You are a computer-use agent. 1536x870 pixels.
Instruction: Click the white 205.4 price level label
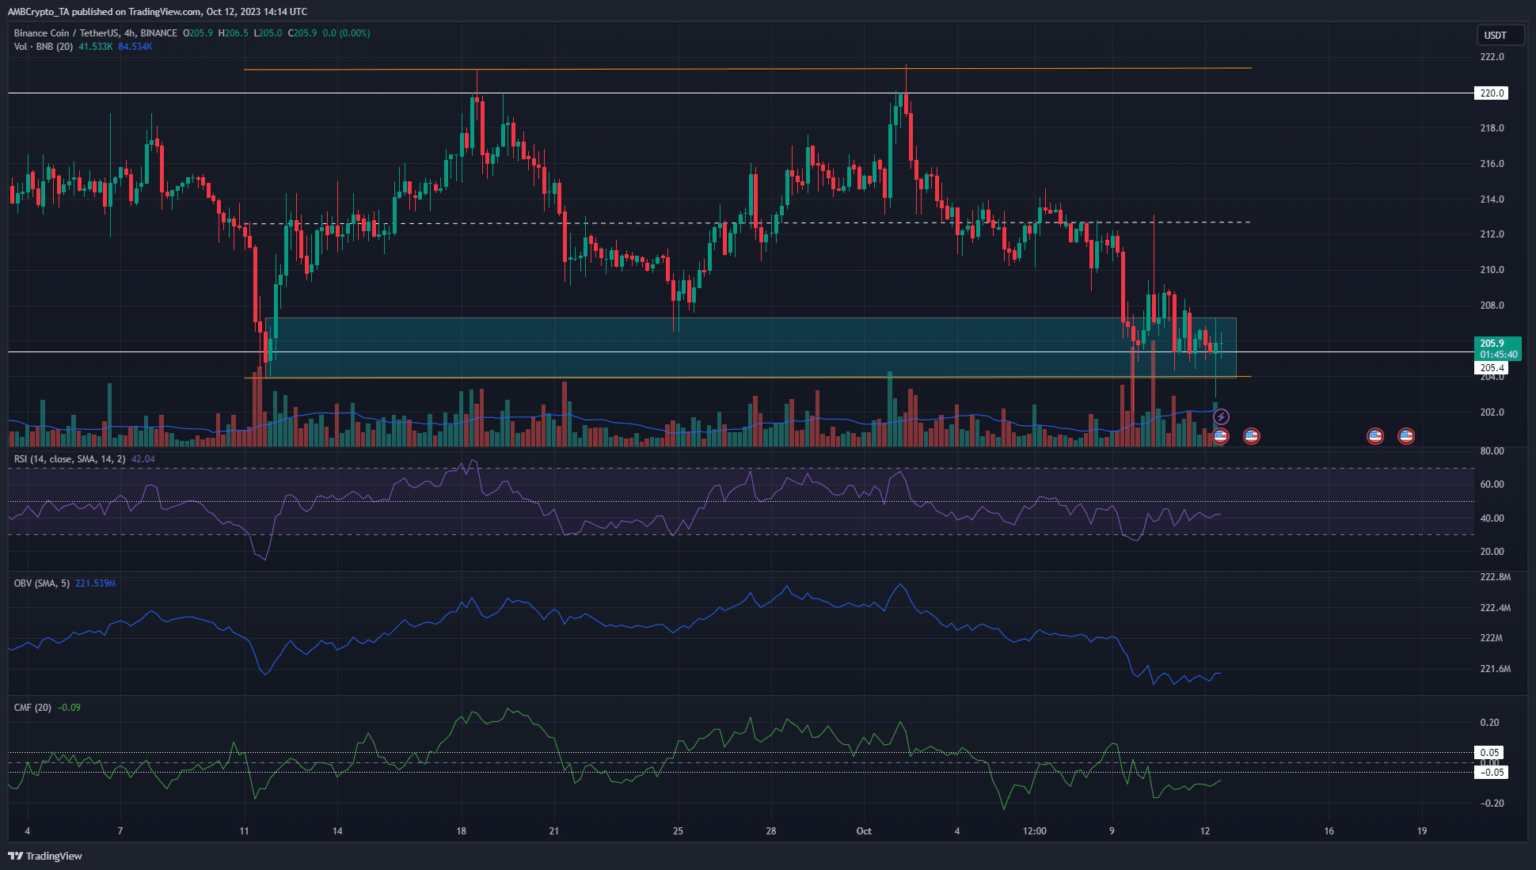pyautogui.click(x=1491, y=368)
